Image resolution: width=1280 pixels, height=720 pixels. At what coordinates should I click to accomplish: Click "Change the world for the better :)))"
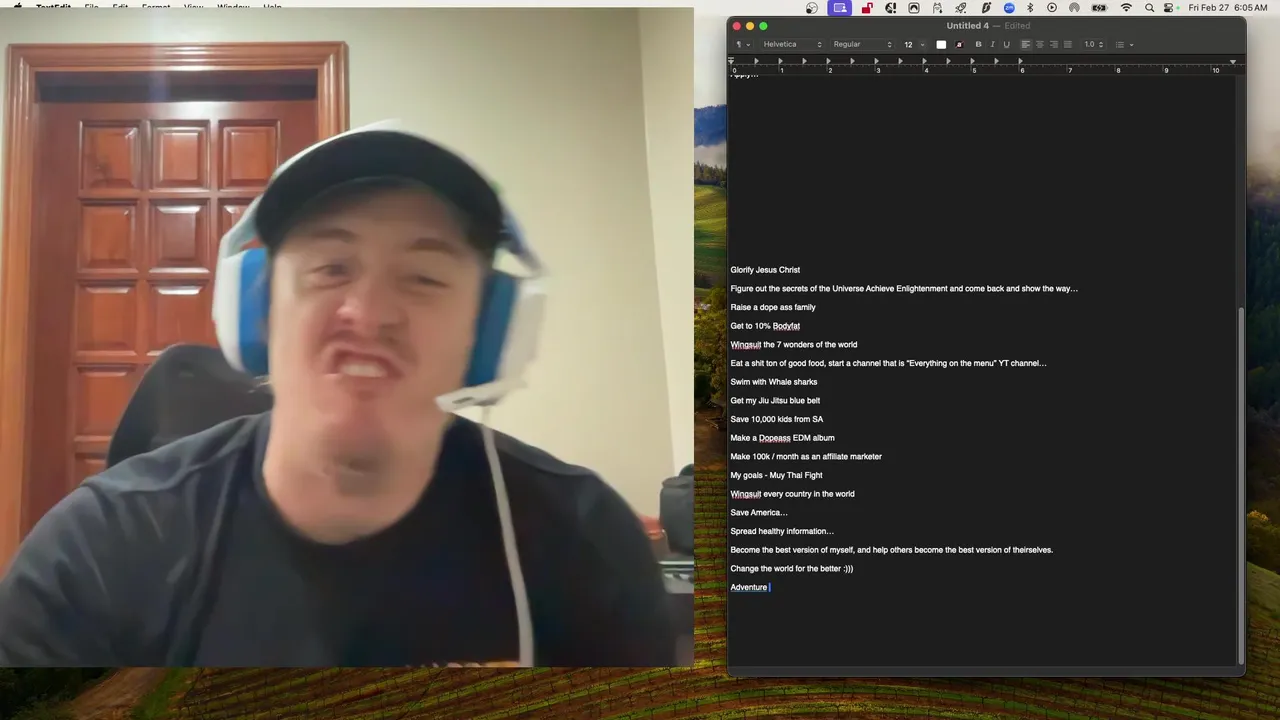792,569
